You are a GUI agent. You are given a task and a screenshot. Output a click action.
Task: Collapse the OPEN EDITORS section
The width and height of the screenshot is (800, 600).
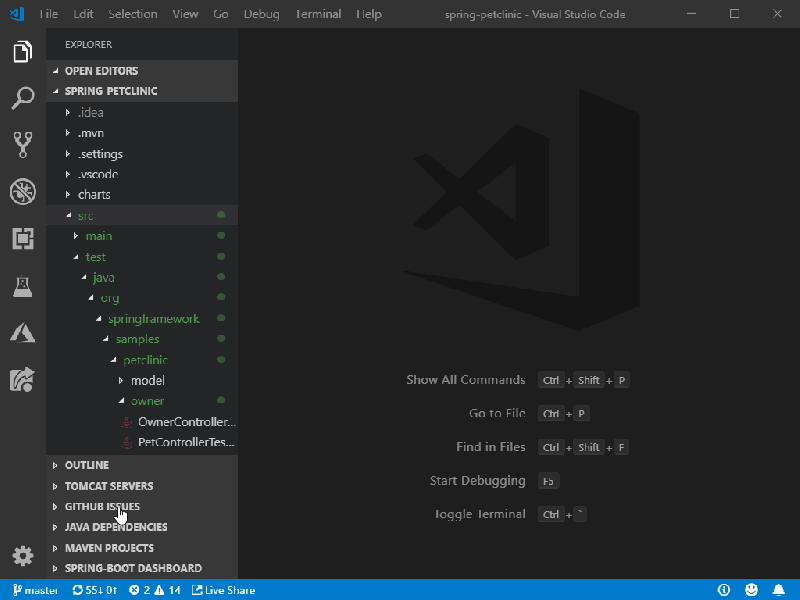click(100, 70)
